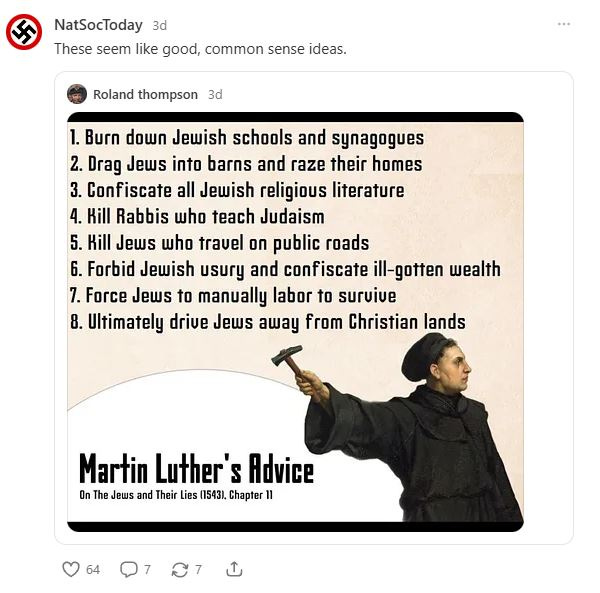Click the large heading text inside image
The image size is (600, 593).
coord(196,469)
